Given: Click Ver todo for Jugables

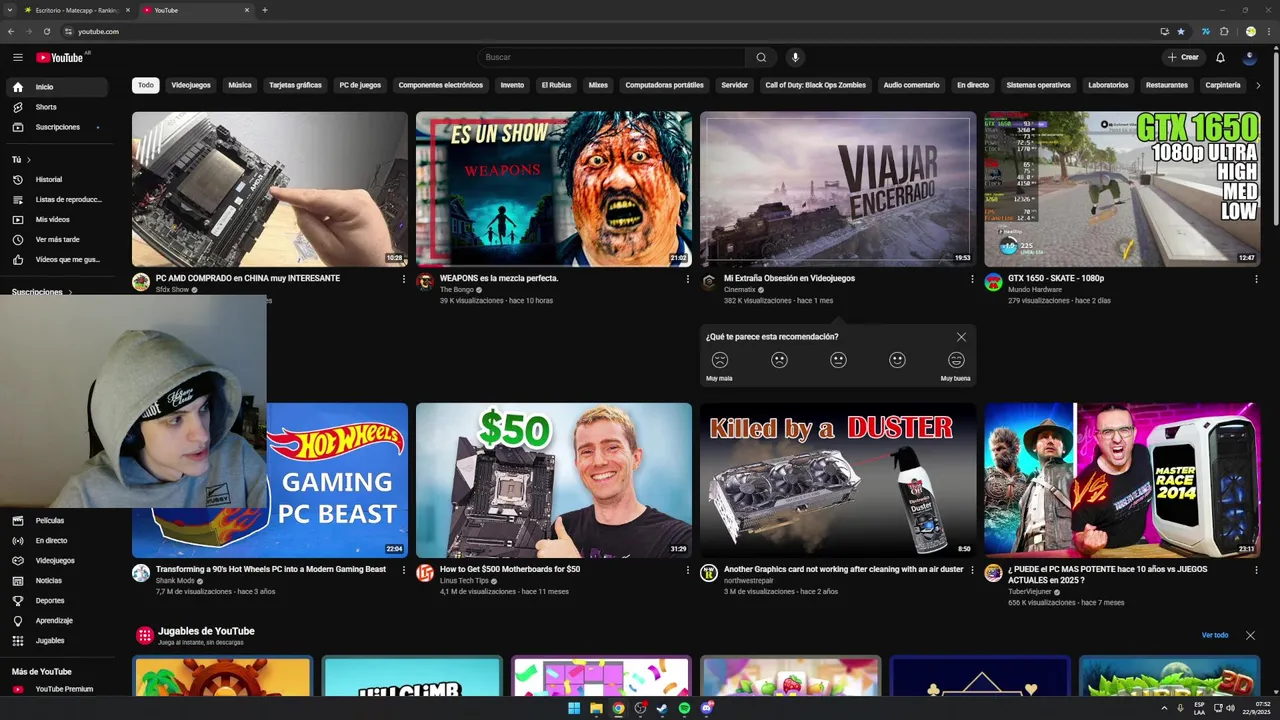Looking at the screenshot, I should click(1215, 635).
